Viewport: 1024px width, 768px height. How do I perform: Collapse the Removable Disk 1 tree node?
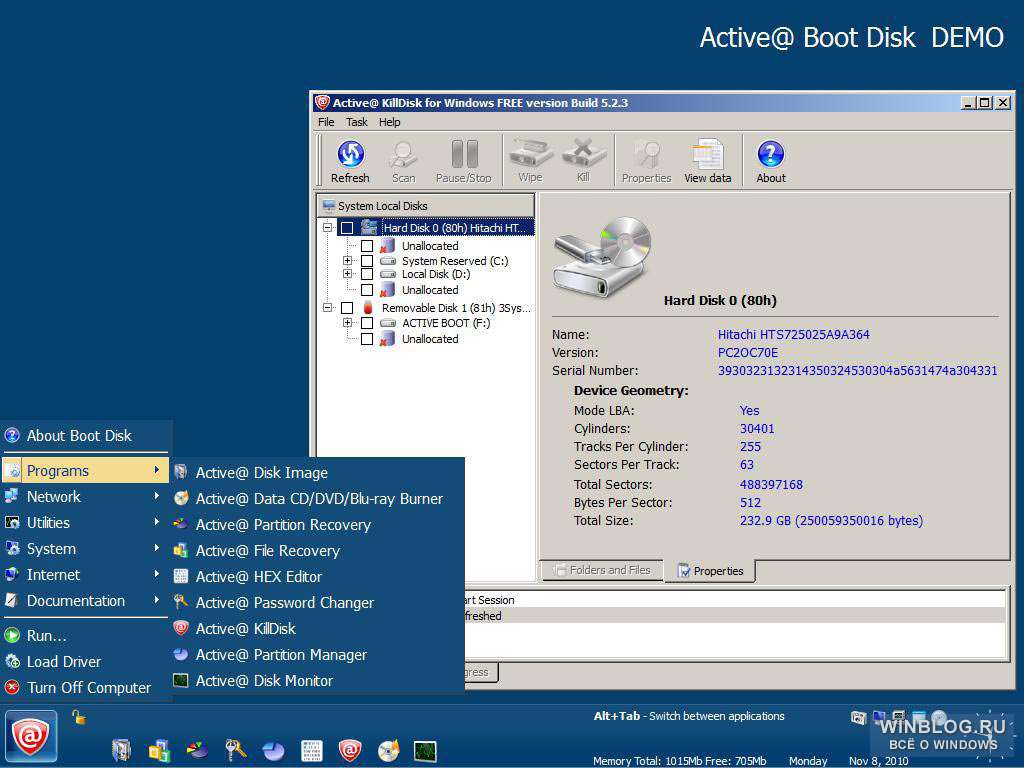328,308
